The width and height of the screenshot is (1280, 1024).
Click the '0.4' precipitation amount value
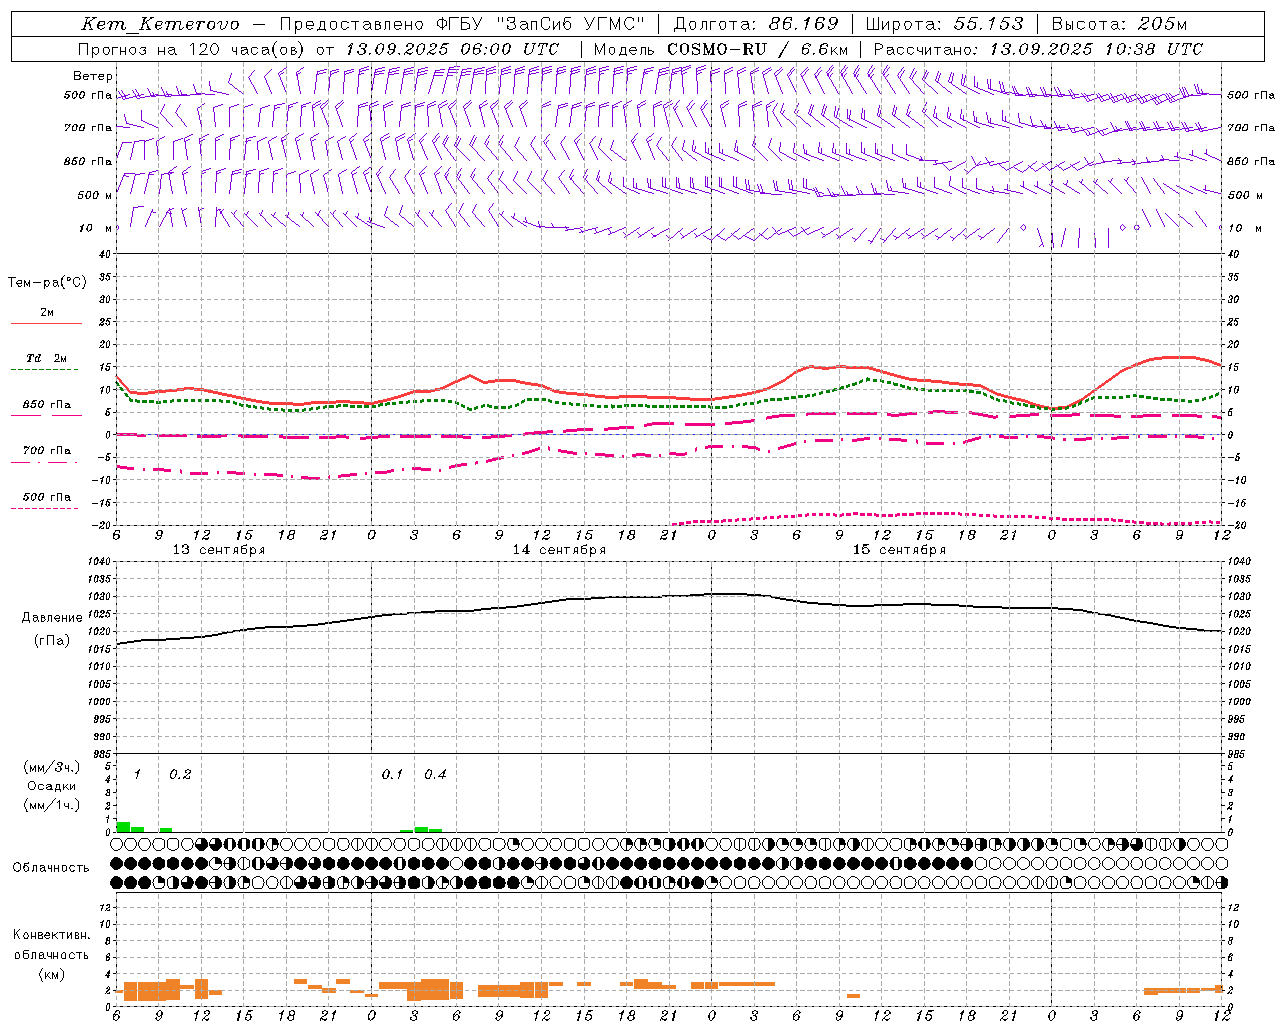(x=435, y=774)
